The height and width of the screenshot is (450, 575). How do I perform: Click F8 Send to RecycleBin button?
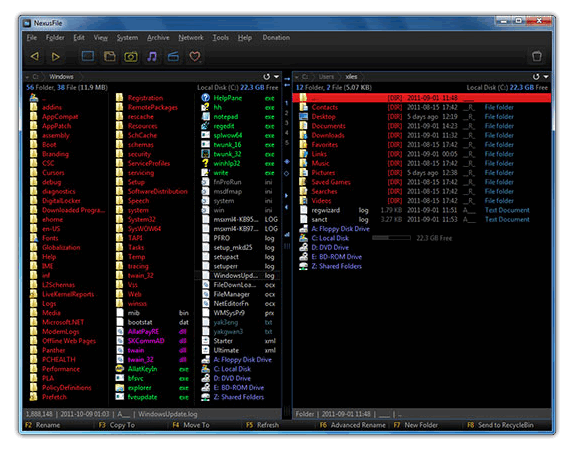(501, 425)
